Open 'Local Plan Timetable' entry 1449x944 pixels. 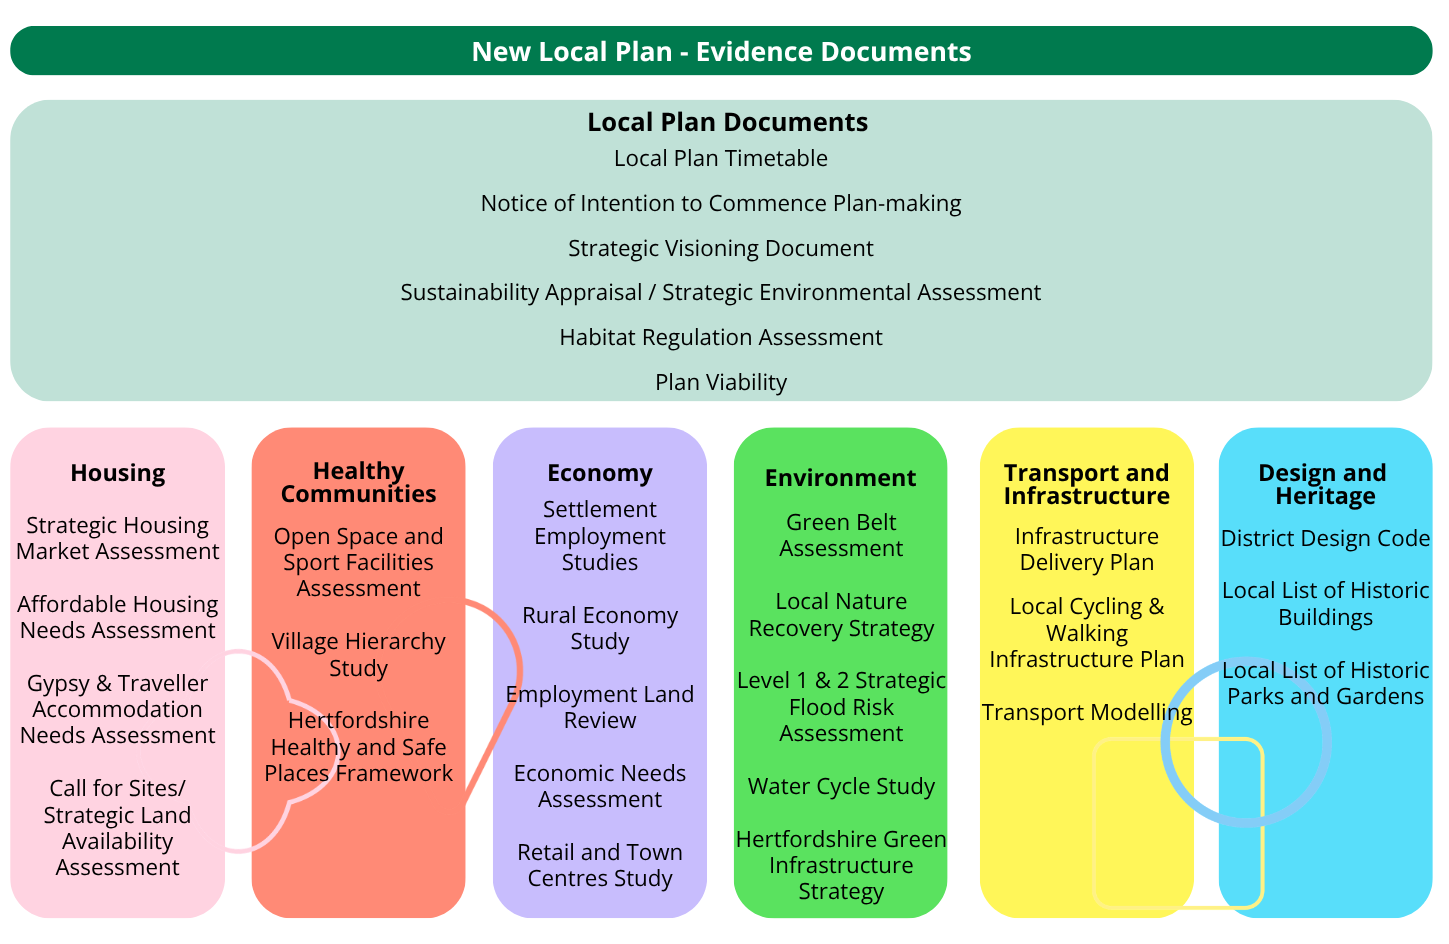tap(721, 158)
